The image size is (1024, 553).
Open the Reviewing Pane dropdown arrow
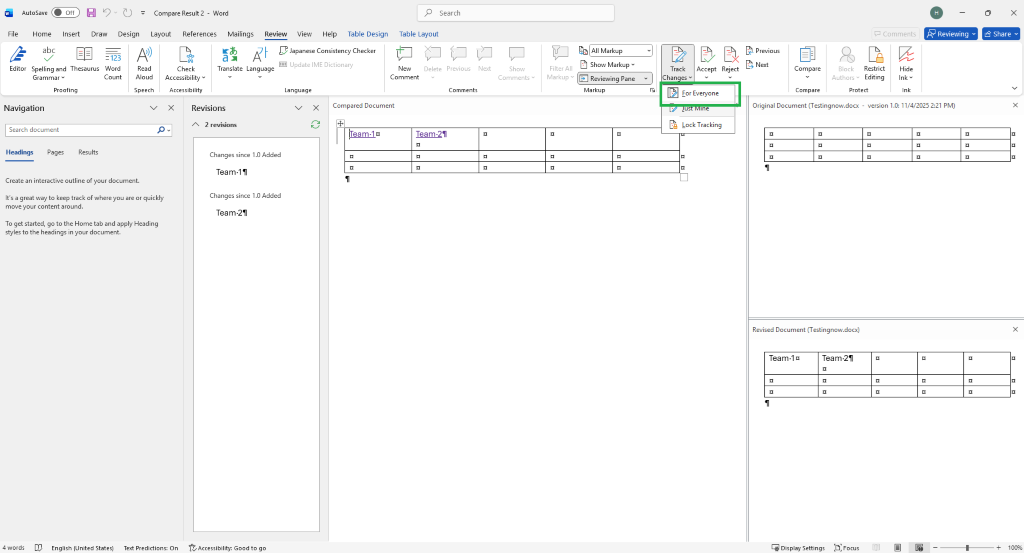pos(646,78)
